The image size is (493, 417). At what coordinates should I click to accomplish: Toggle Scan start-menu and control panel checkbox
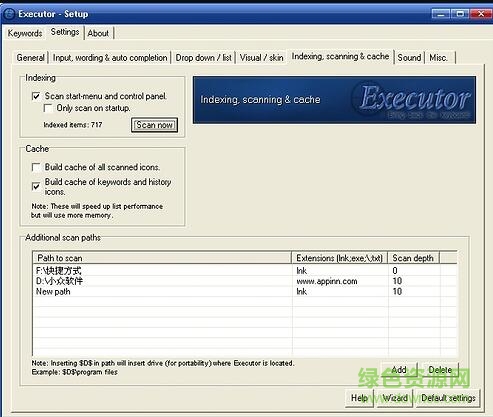tap(36, 96)
